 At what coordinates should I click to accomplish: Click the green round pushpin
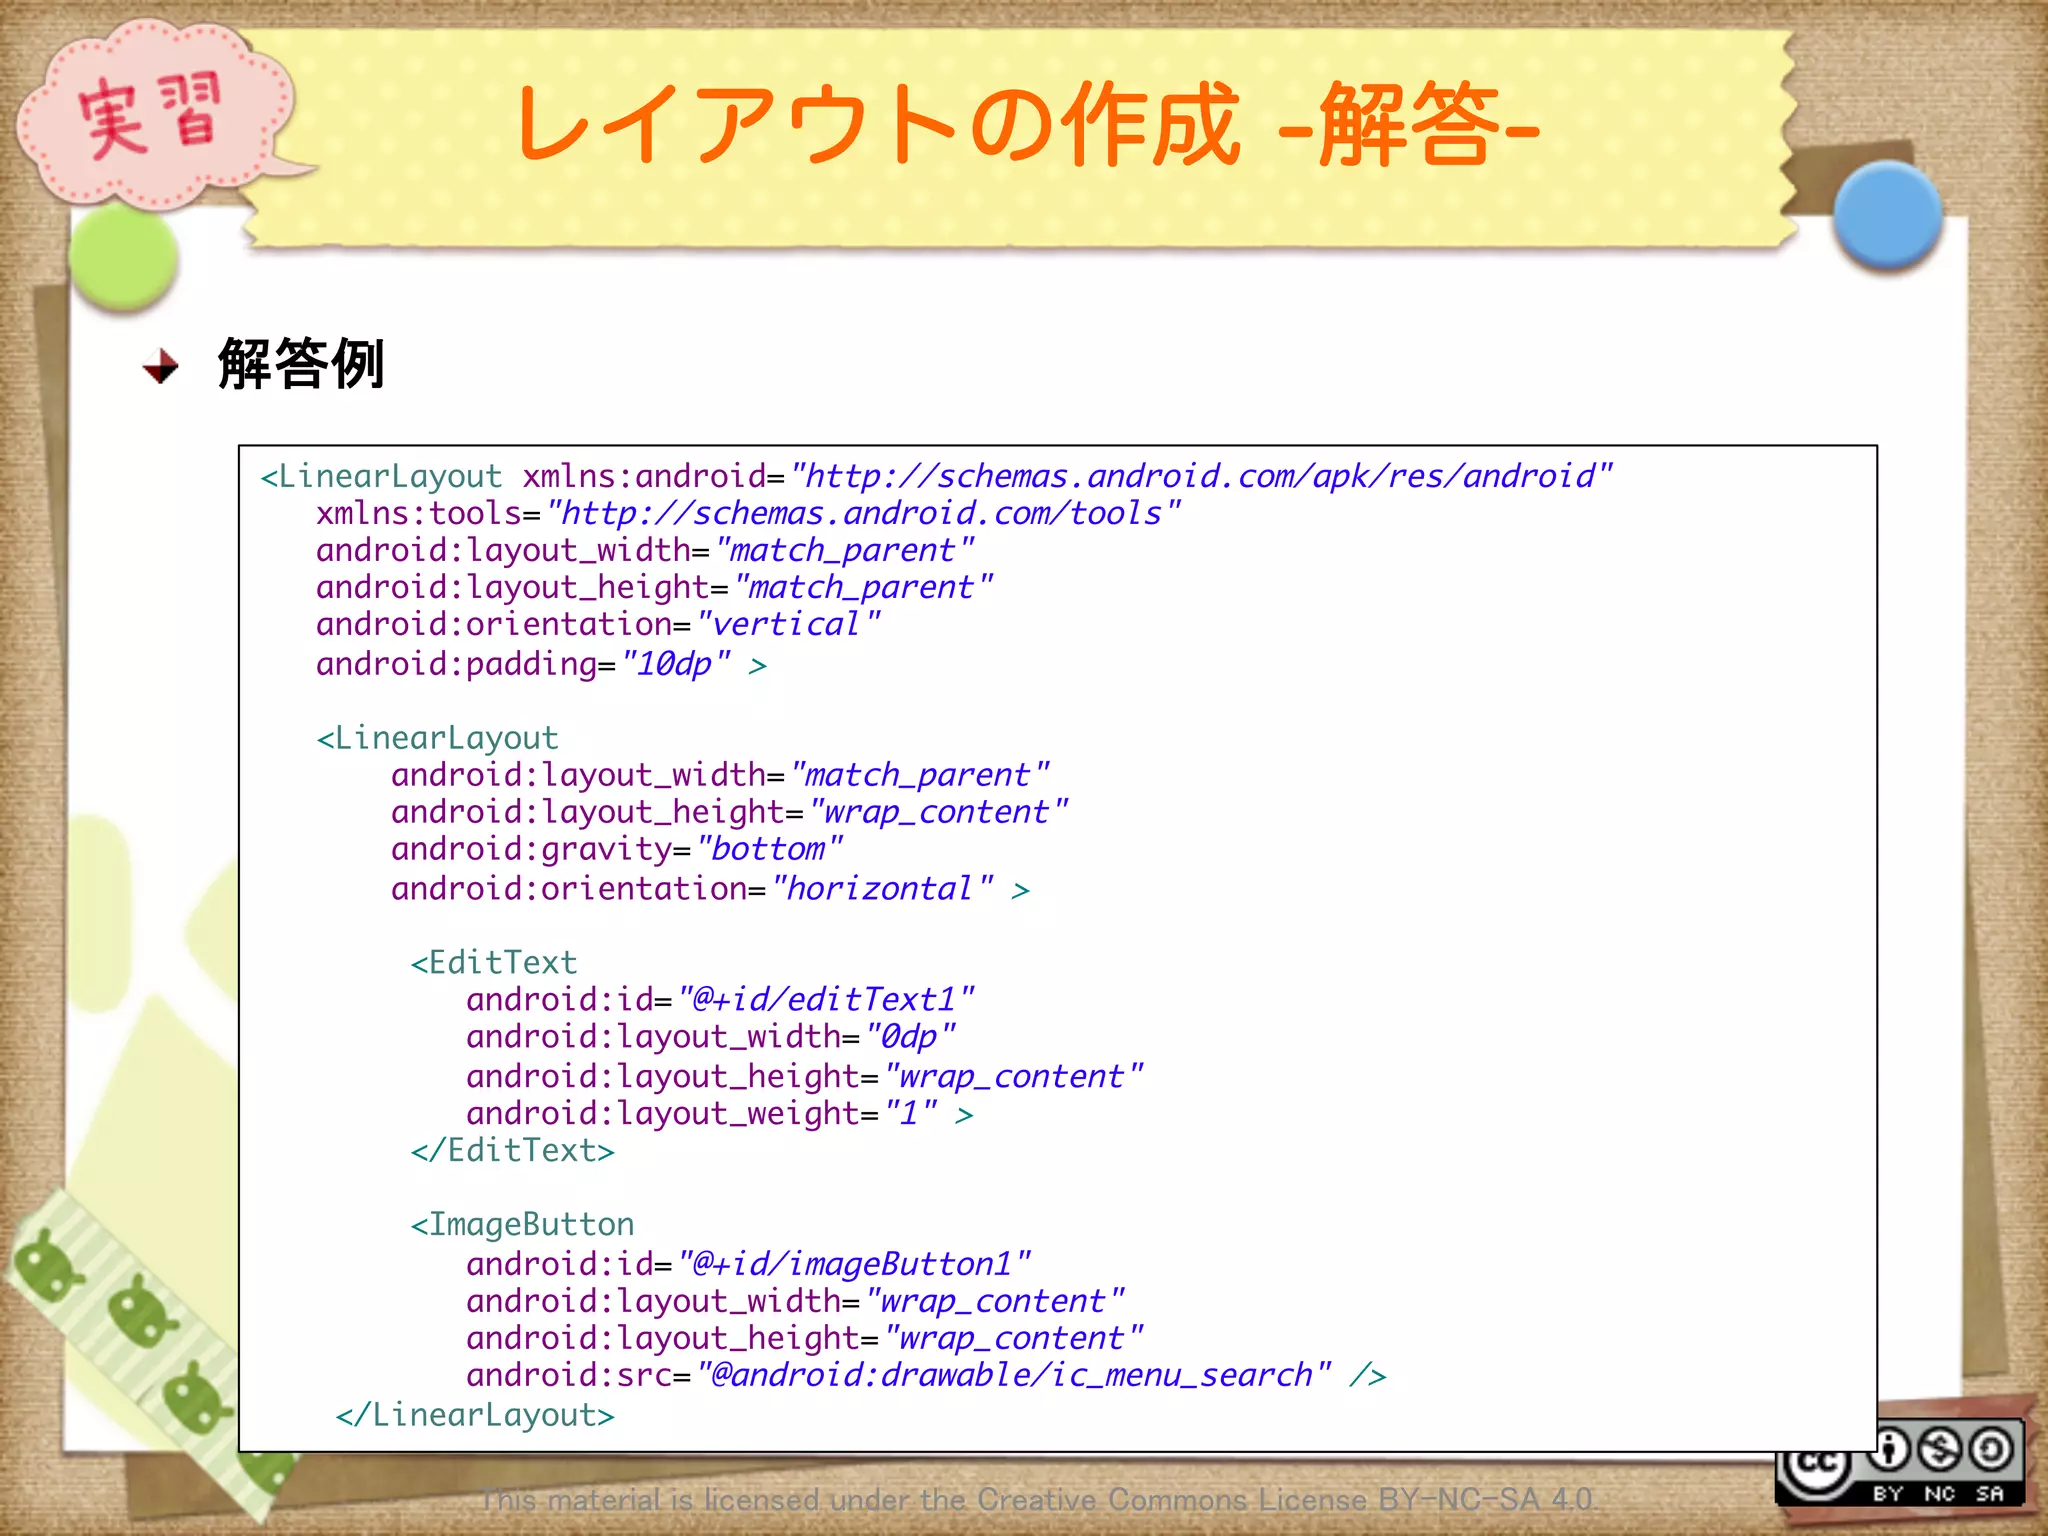[x=124, y=258]
